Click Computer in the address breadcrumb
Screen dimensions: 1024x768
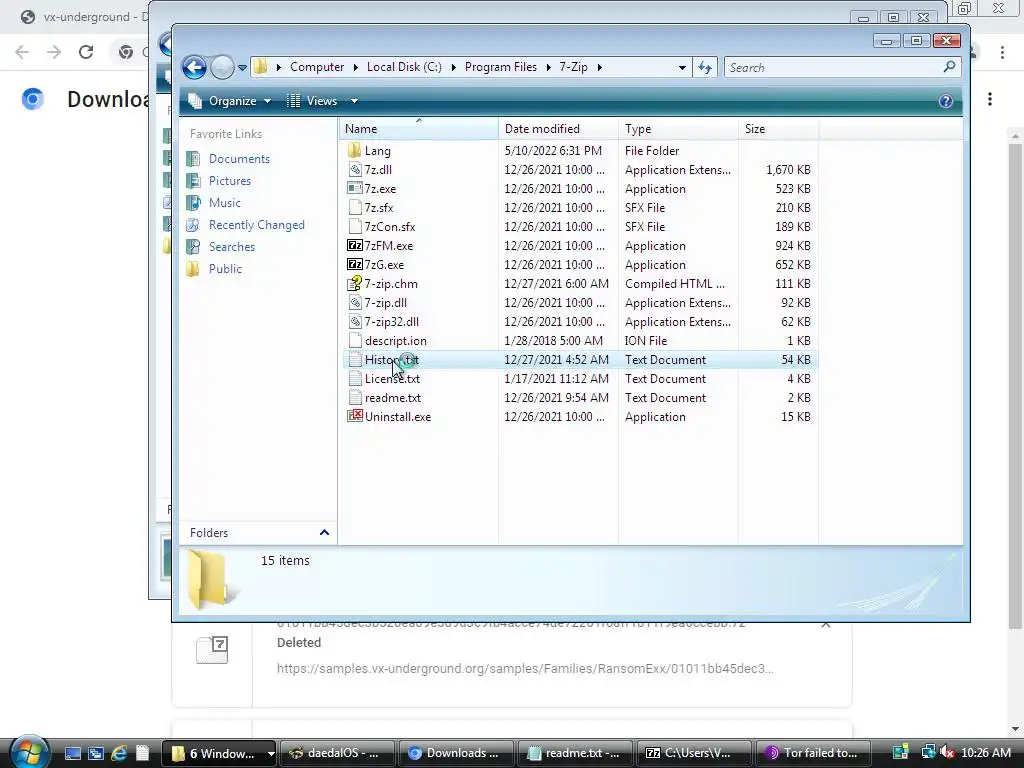[x=317, y=67]
